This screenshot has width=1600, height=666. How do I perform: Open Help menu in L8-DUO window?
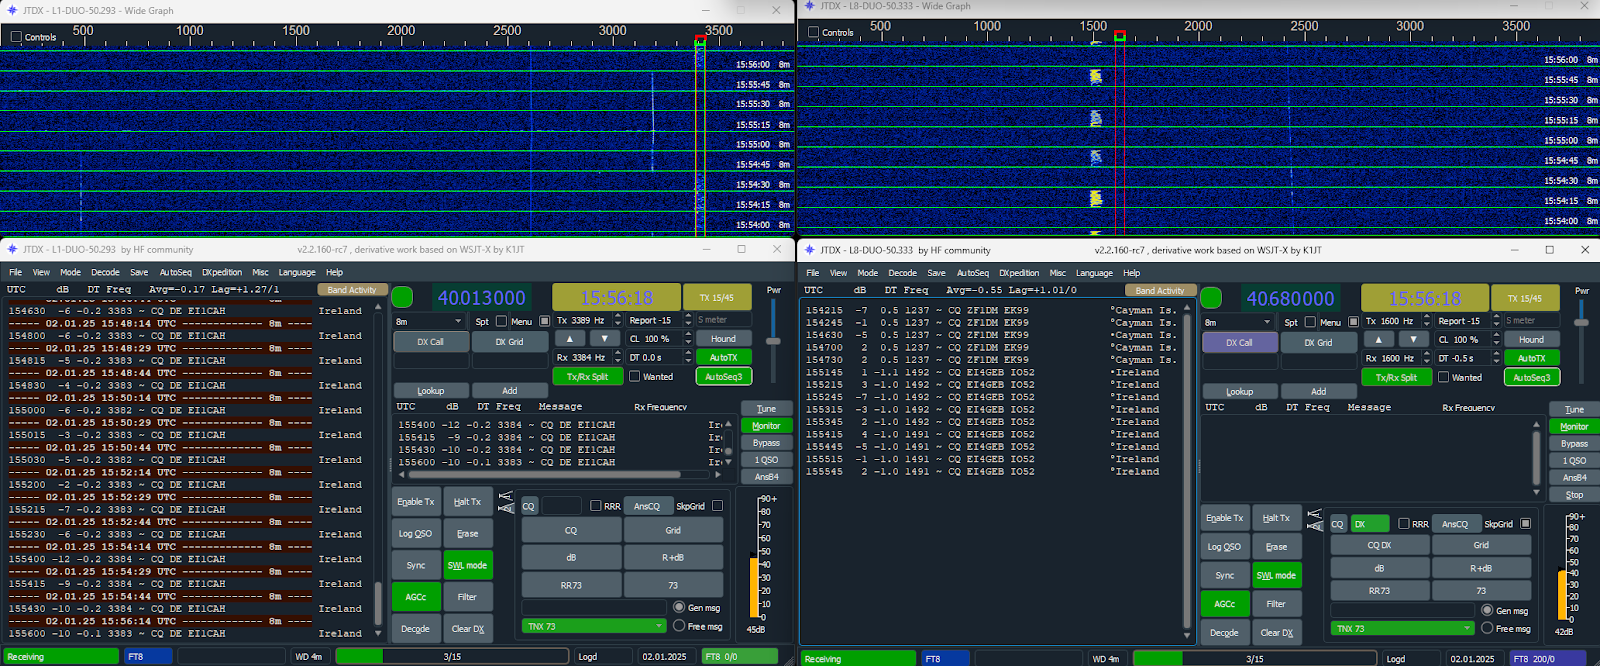[x=1131, y=273]
